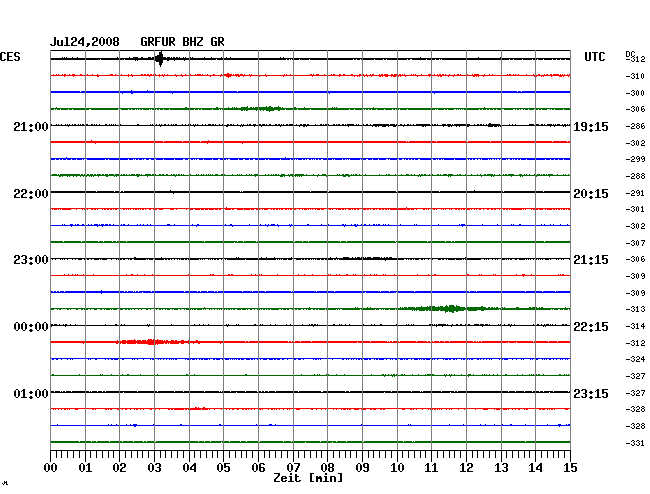Click the green burst between minutes 11 and 12
The width and height of the screenshot is (650, 494).
(x=451, y=308)
